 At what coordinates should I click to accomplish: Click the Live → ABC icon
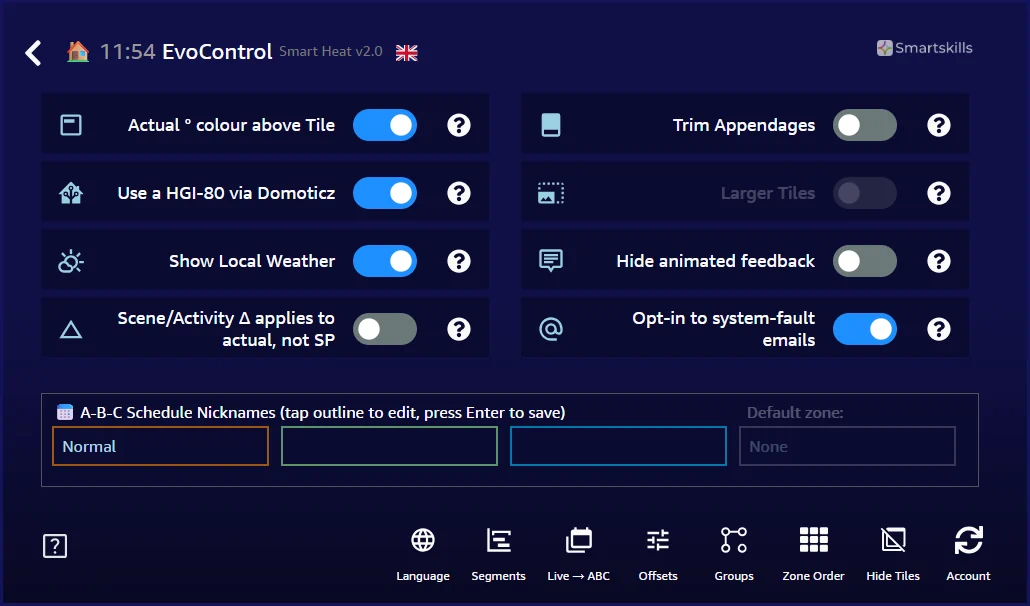[578, 541]
